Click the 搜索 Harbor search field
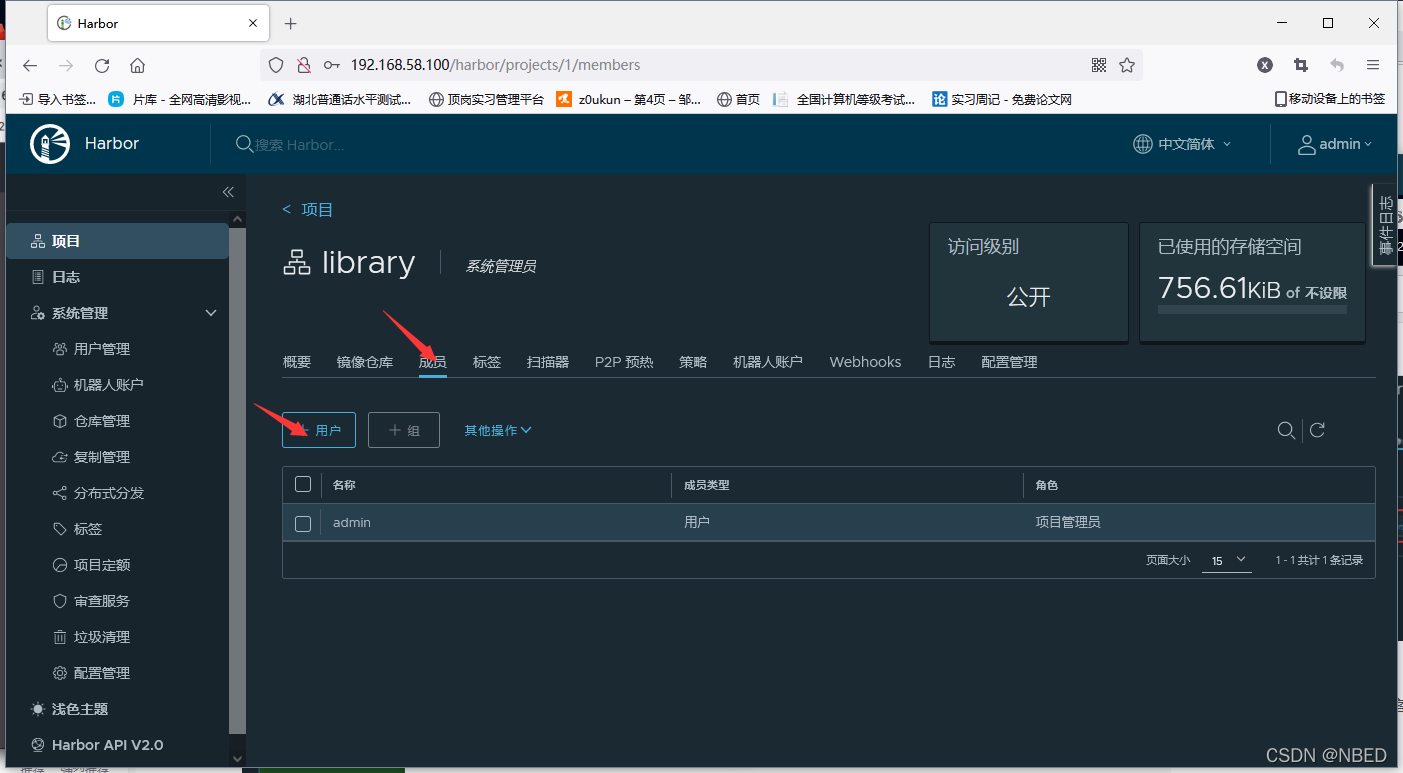 pyautogui.click(x=300, y=144)
